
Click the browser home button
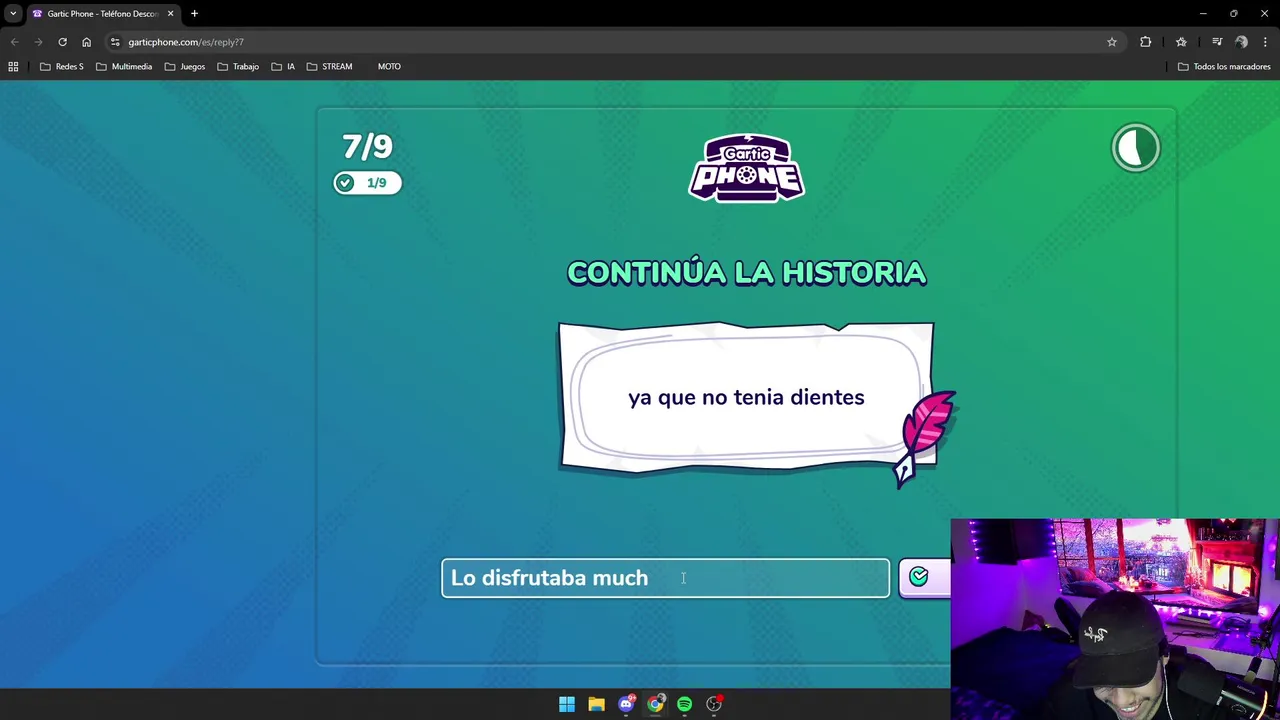tap(86, 42)
